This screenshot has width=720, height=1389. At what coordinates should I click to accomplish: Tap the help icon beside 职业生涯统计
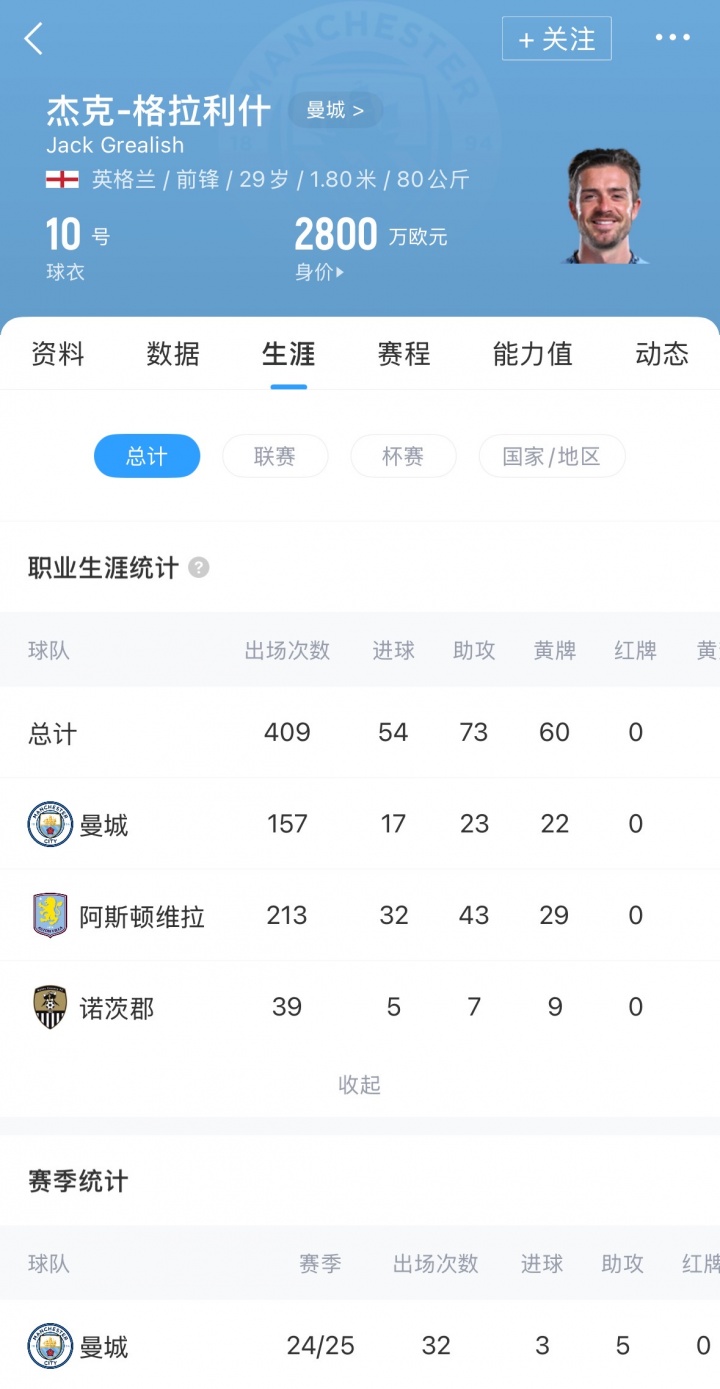pos(199,568)
